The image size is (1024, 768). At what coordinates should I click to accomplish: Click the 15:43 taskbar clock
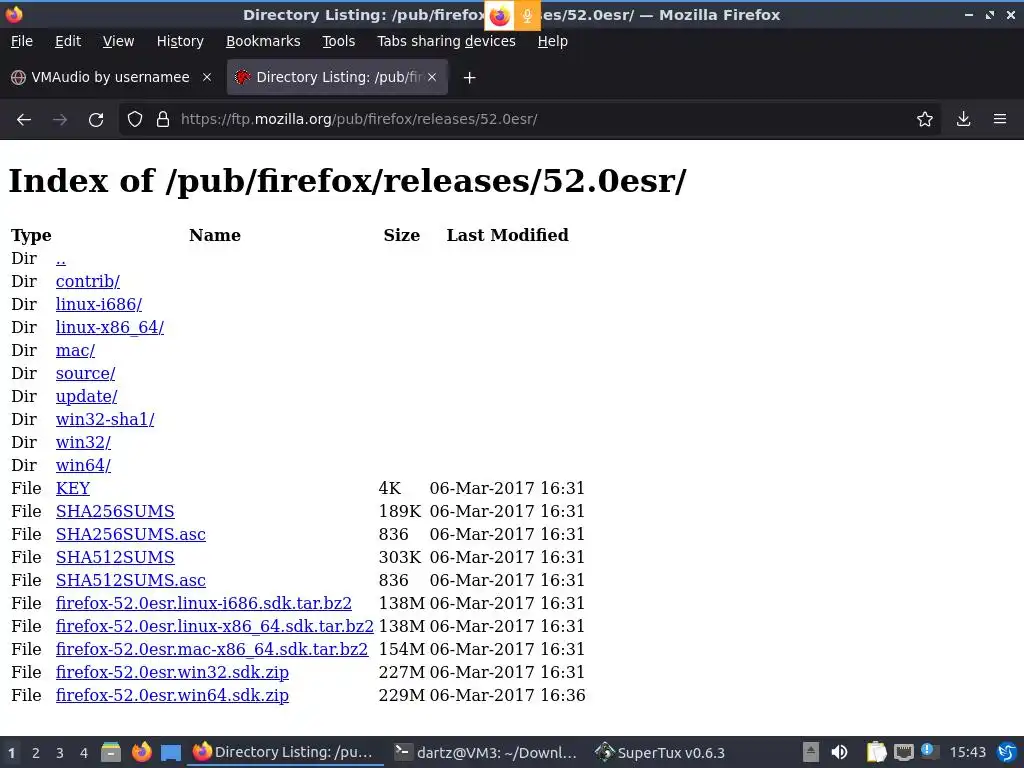[967, 752]
